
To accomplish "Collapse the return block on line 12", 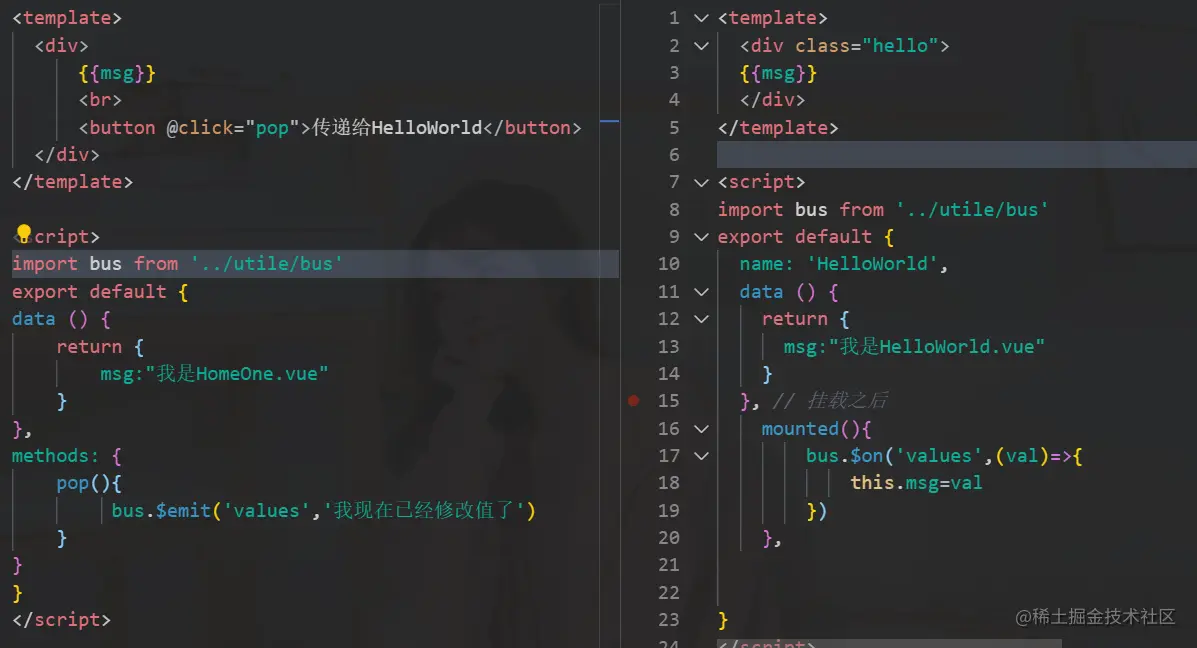I will (x=700, y=318).
